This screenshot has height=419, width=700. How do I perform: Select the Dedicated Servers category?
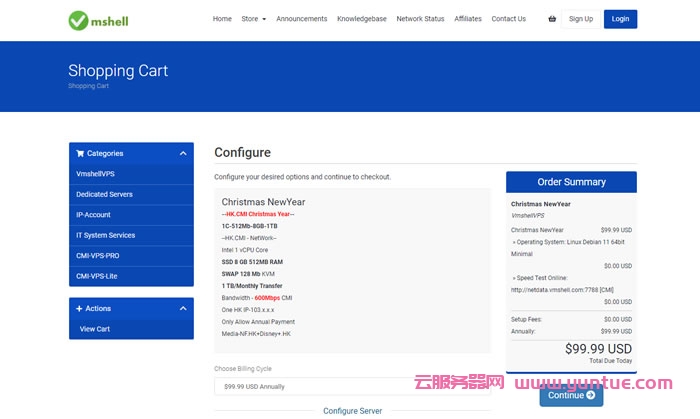pyautogui.click(x=104, y=194)
